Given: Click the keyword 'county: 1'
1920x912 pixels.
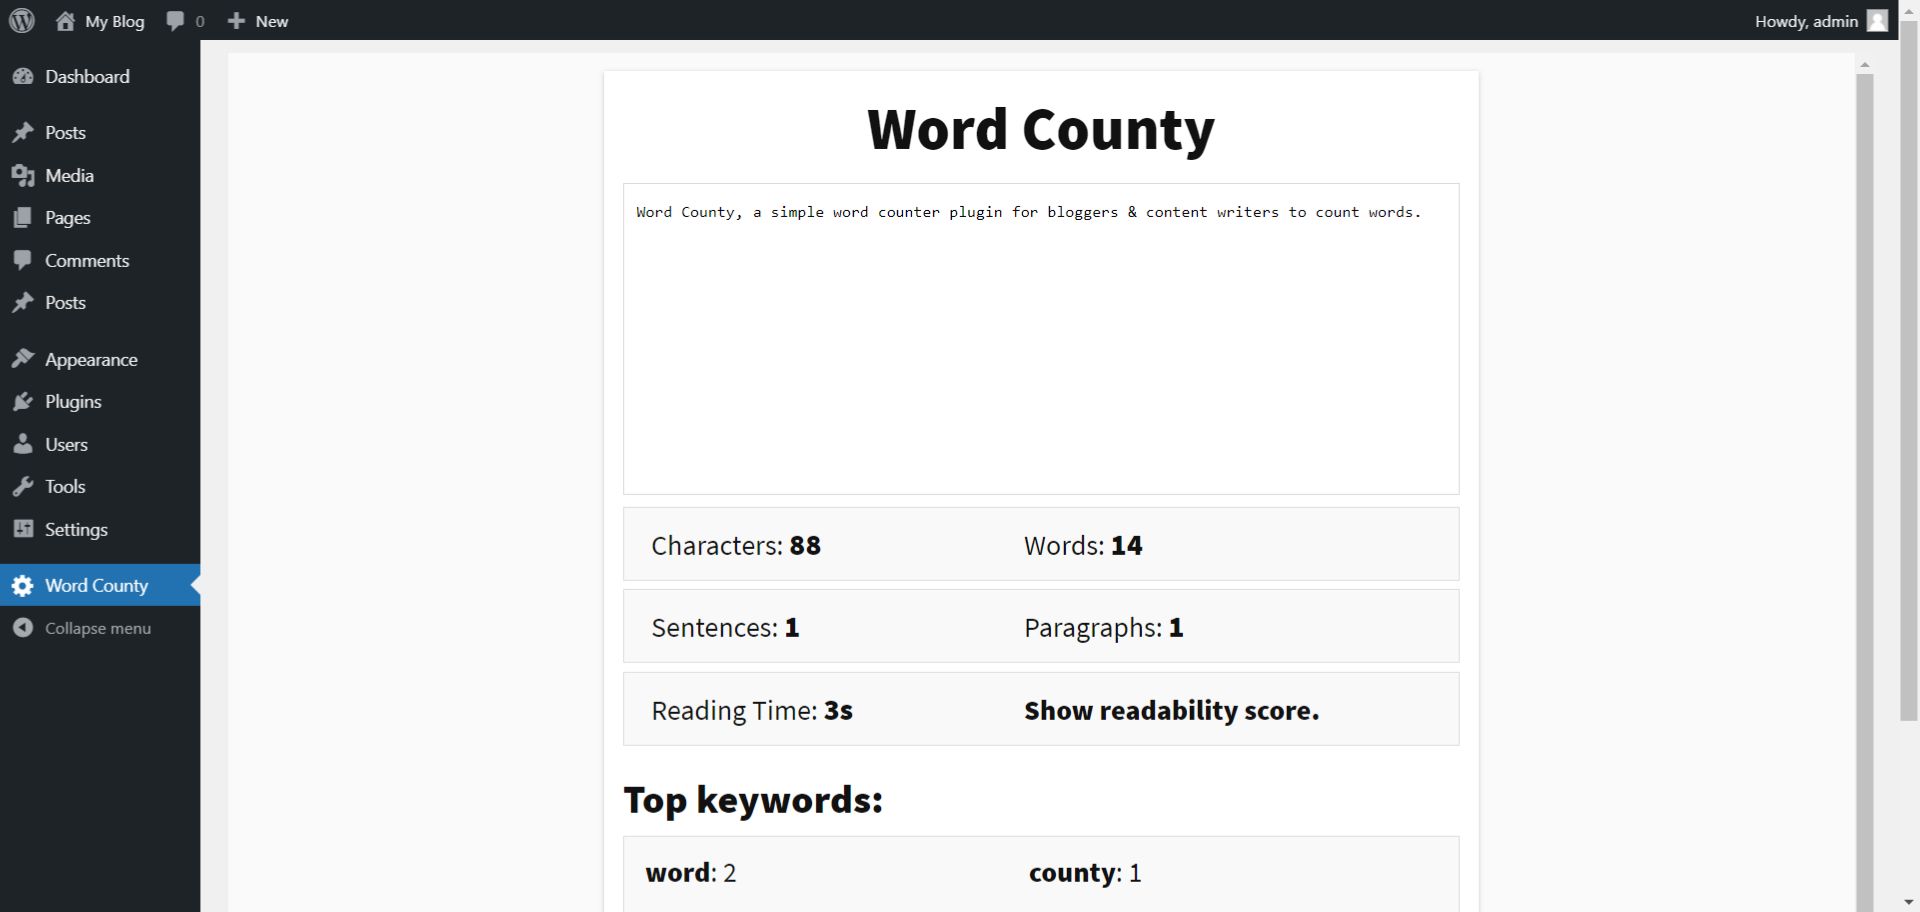Looking at the screenshot, I should click(x=1085, y=872).
